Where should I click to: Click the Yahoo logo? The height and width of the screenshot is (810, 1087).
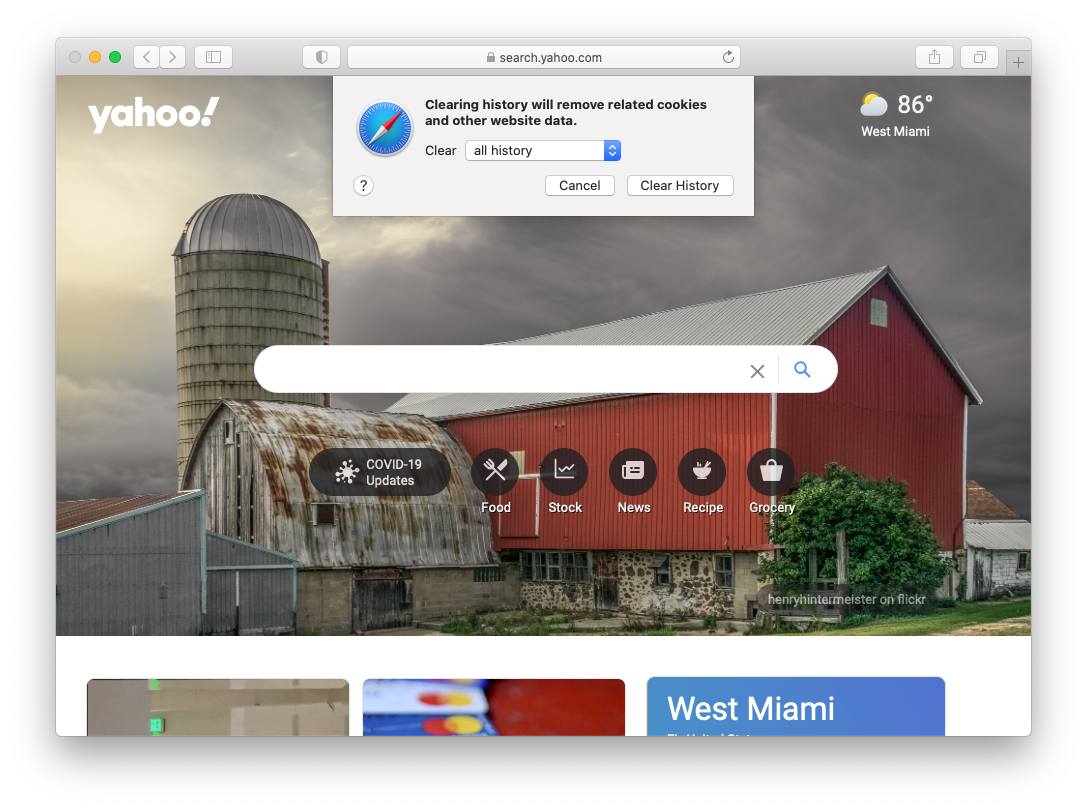tap(154, 114)
